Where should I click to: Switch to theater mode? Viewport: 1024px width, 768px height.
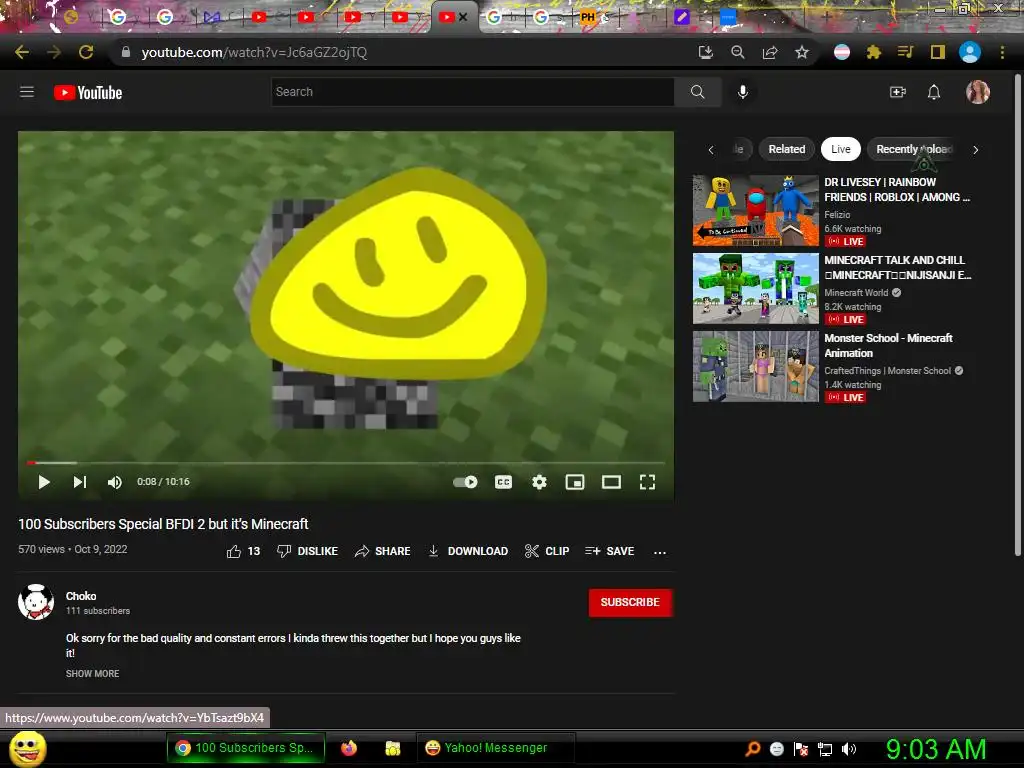[611, 482]
